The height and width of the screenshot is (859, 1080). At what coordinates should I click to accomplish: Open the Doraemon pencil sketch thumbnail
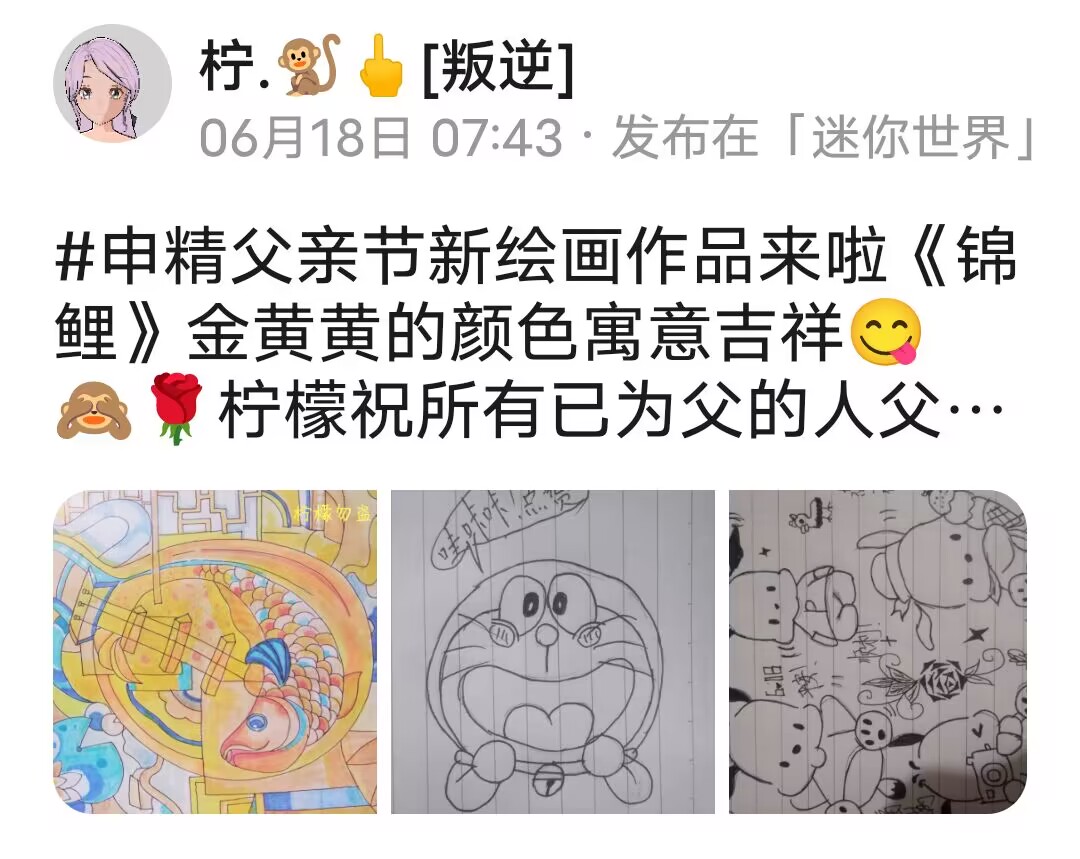[x=553, y=652]
